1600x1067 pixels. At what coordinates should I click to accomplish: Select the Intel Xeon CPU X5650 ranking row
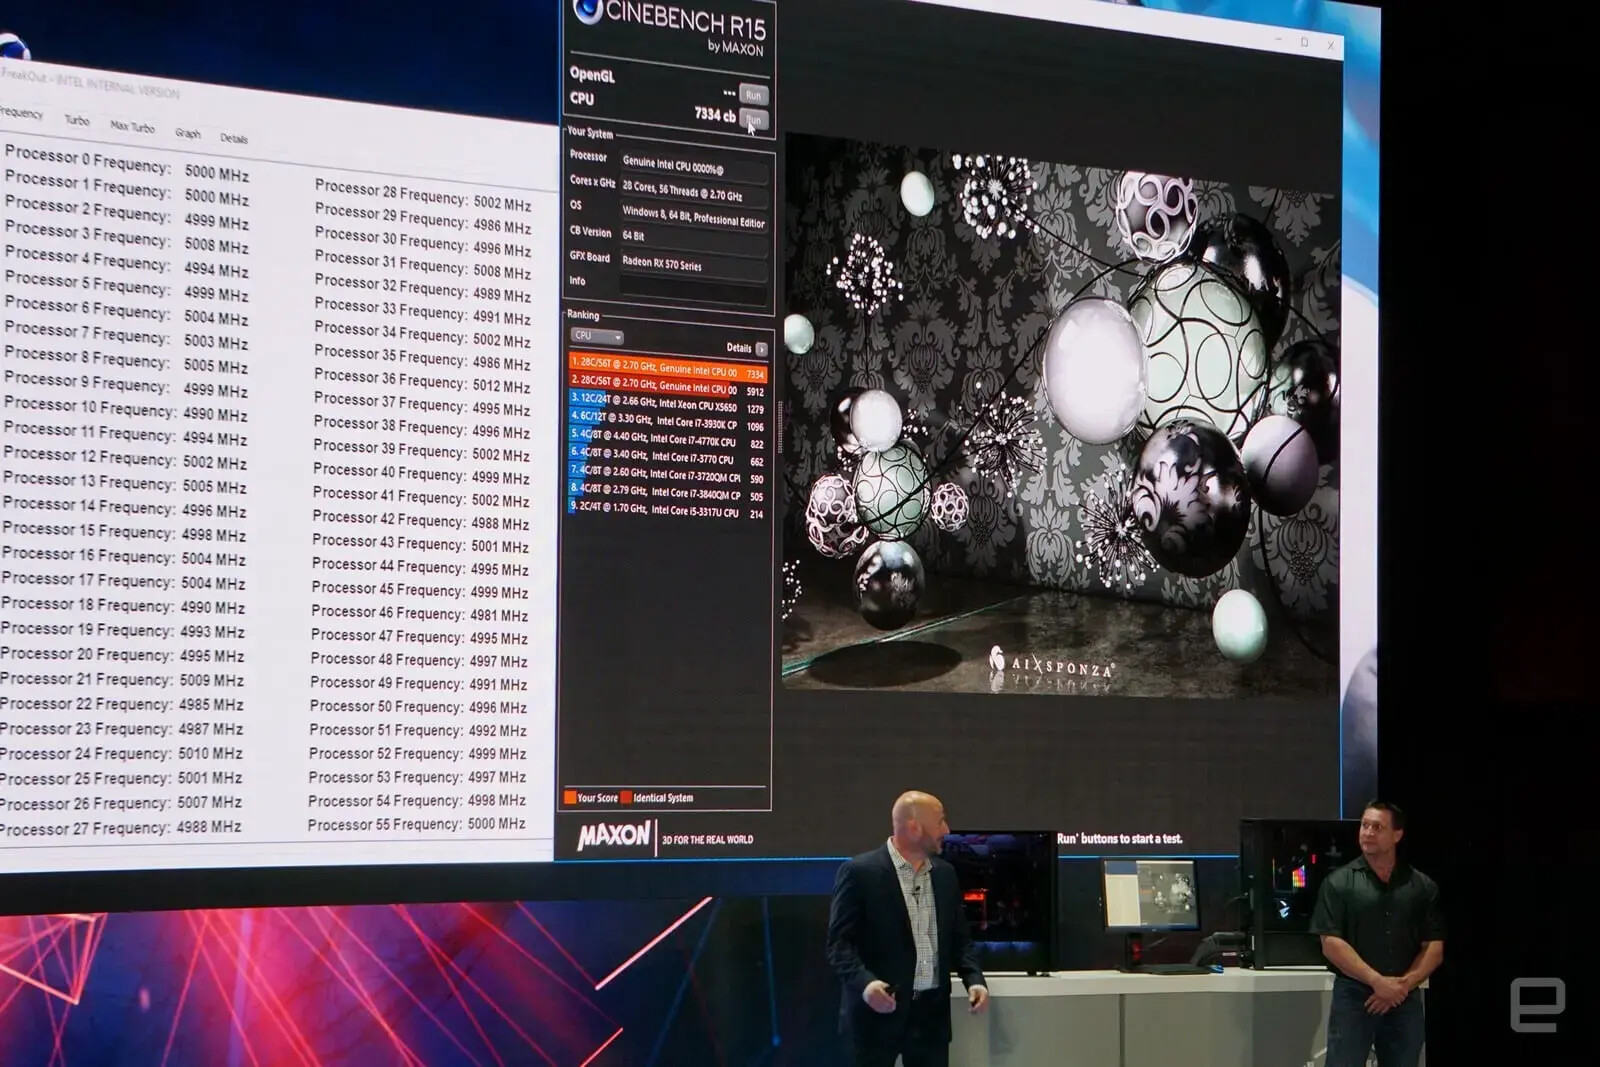point(668,405)
